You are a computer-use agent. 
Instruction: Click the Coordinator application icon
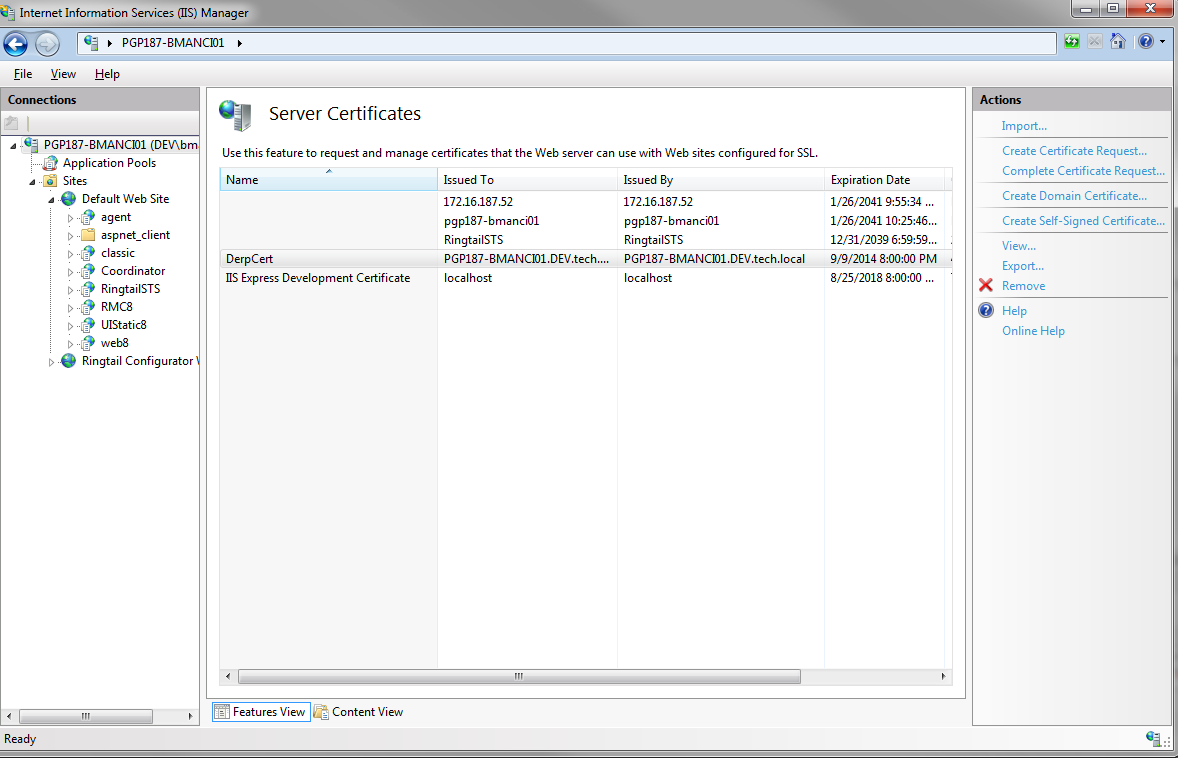tap(88, 271)
